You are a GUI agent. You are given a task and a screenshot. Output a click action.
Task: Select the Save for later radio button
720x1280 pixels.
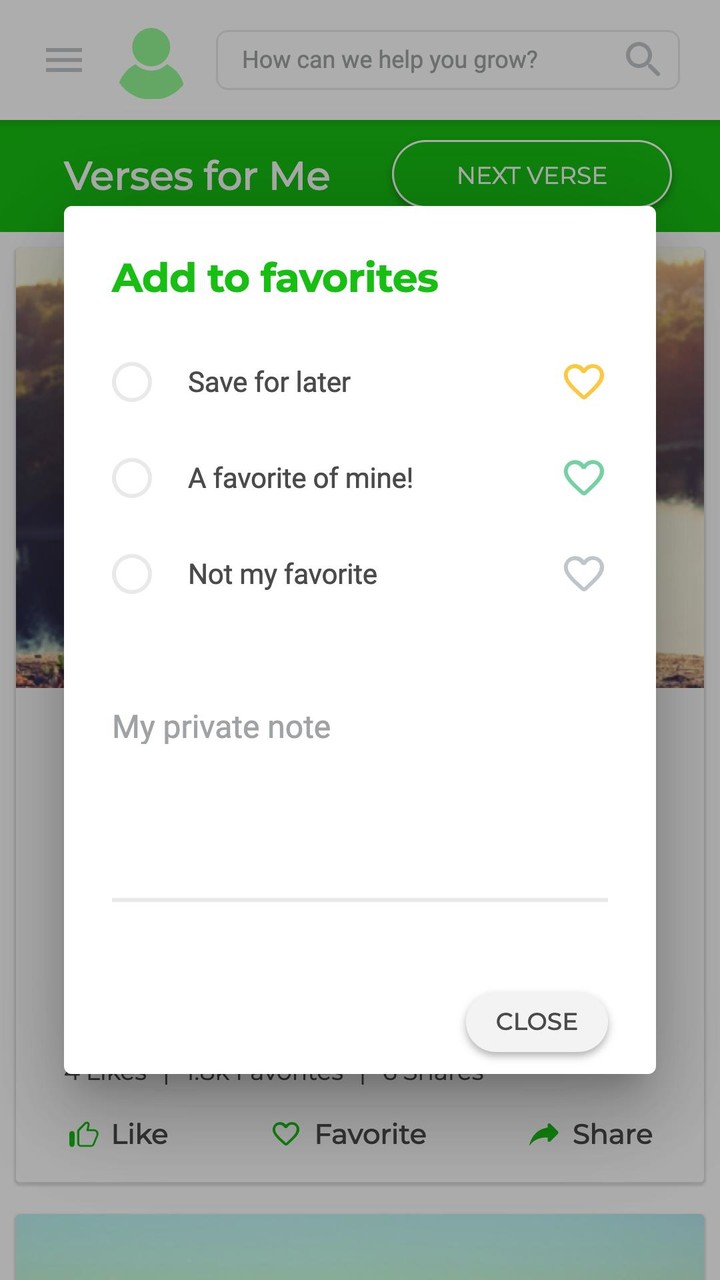132,382
